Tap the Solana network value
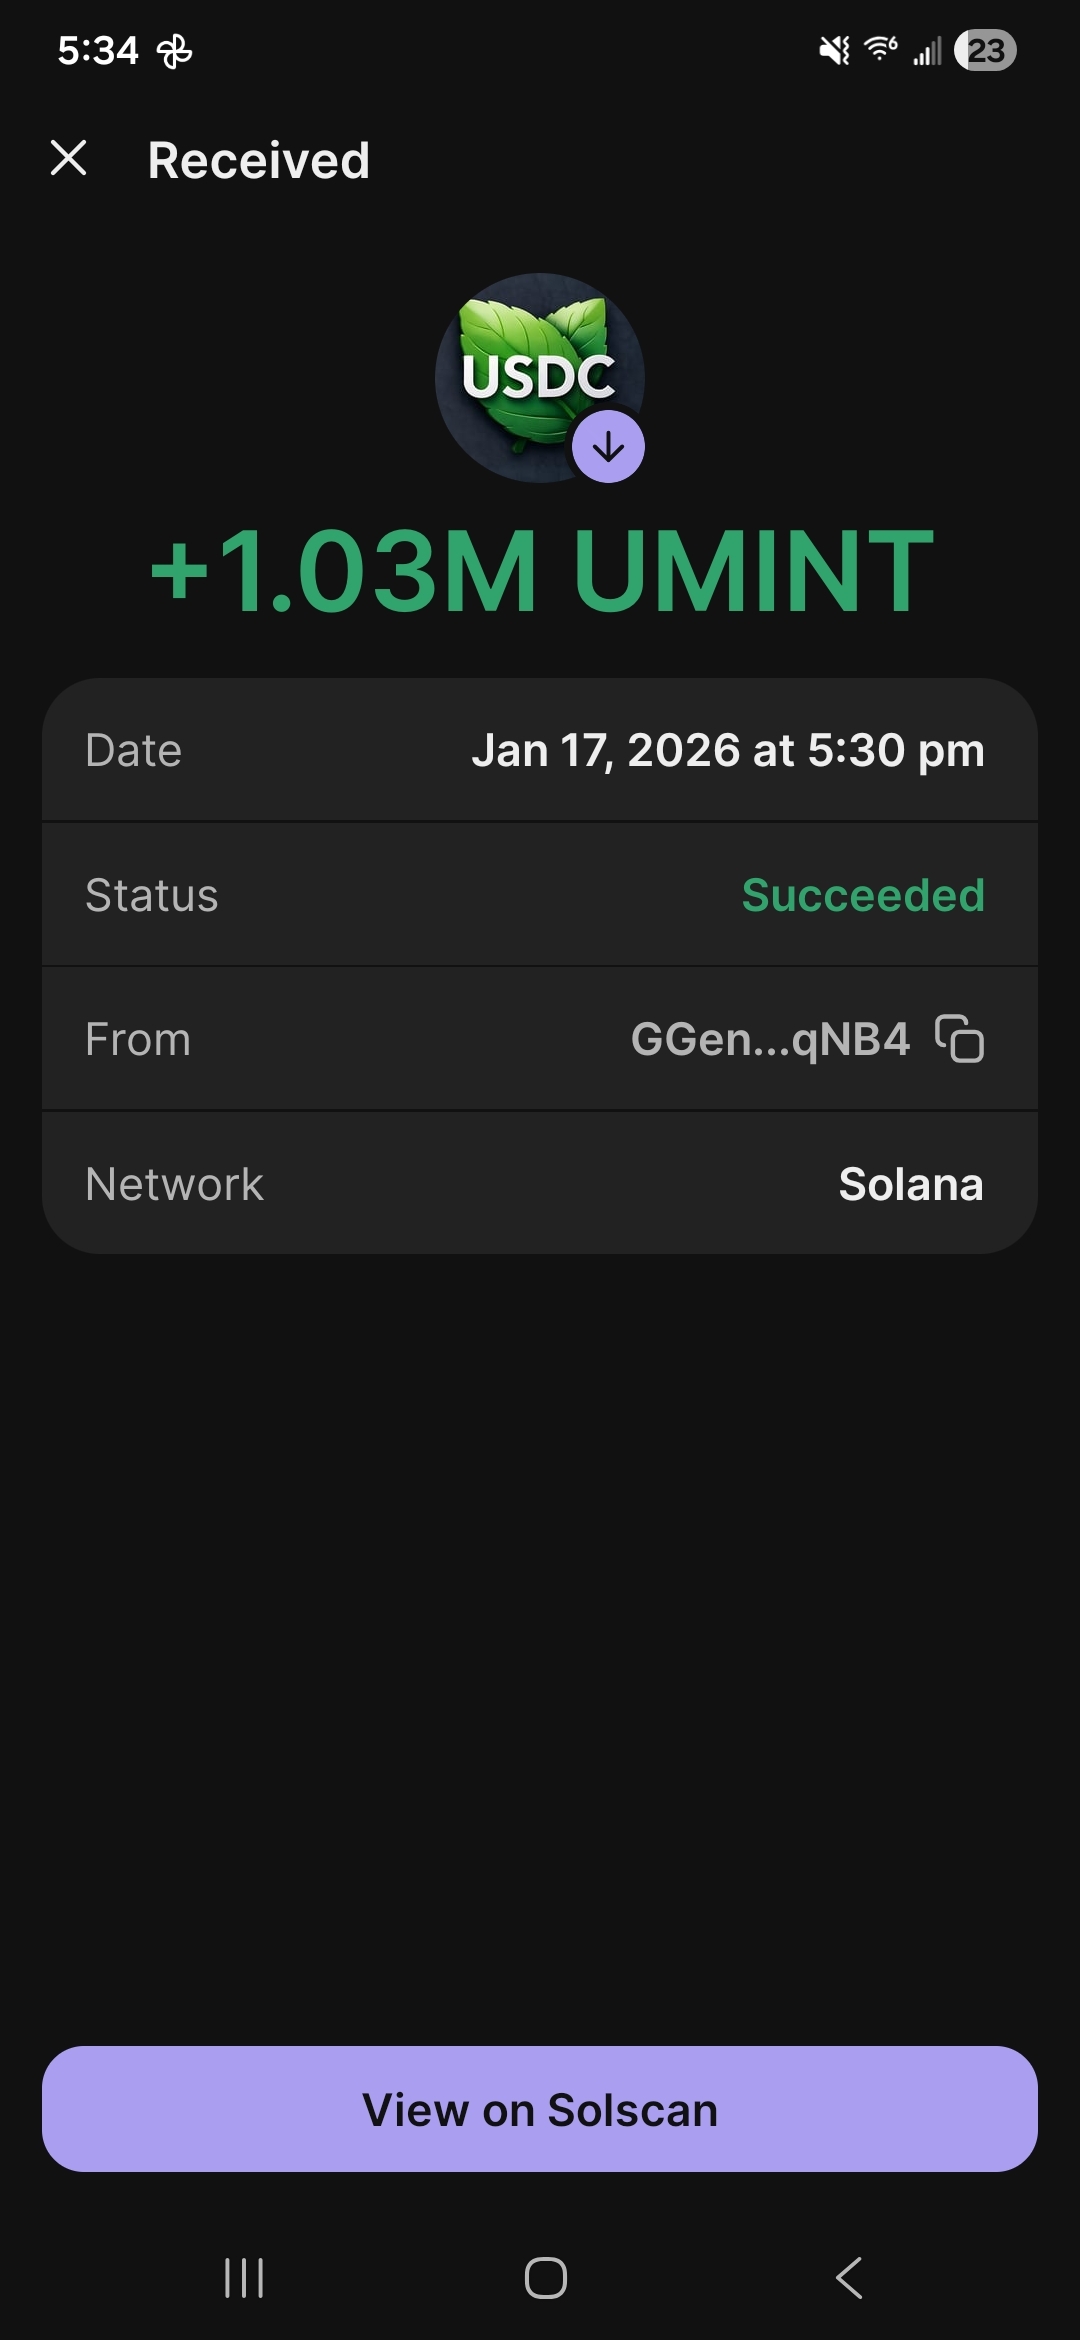The image size is (1080, 2340). pyautogui.click(x=911, y=1184)
